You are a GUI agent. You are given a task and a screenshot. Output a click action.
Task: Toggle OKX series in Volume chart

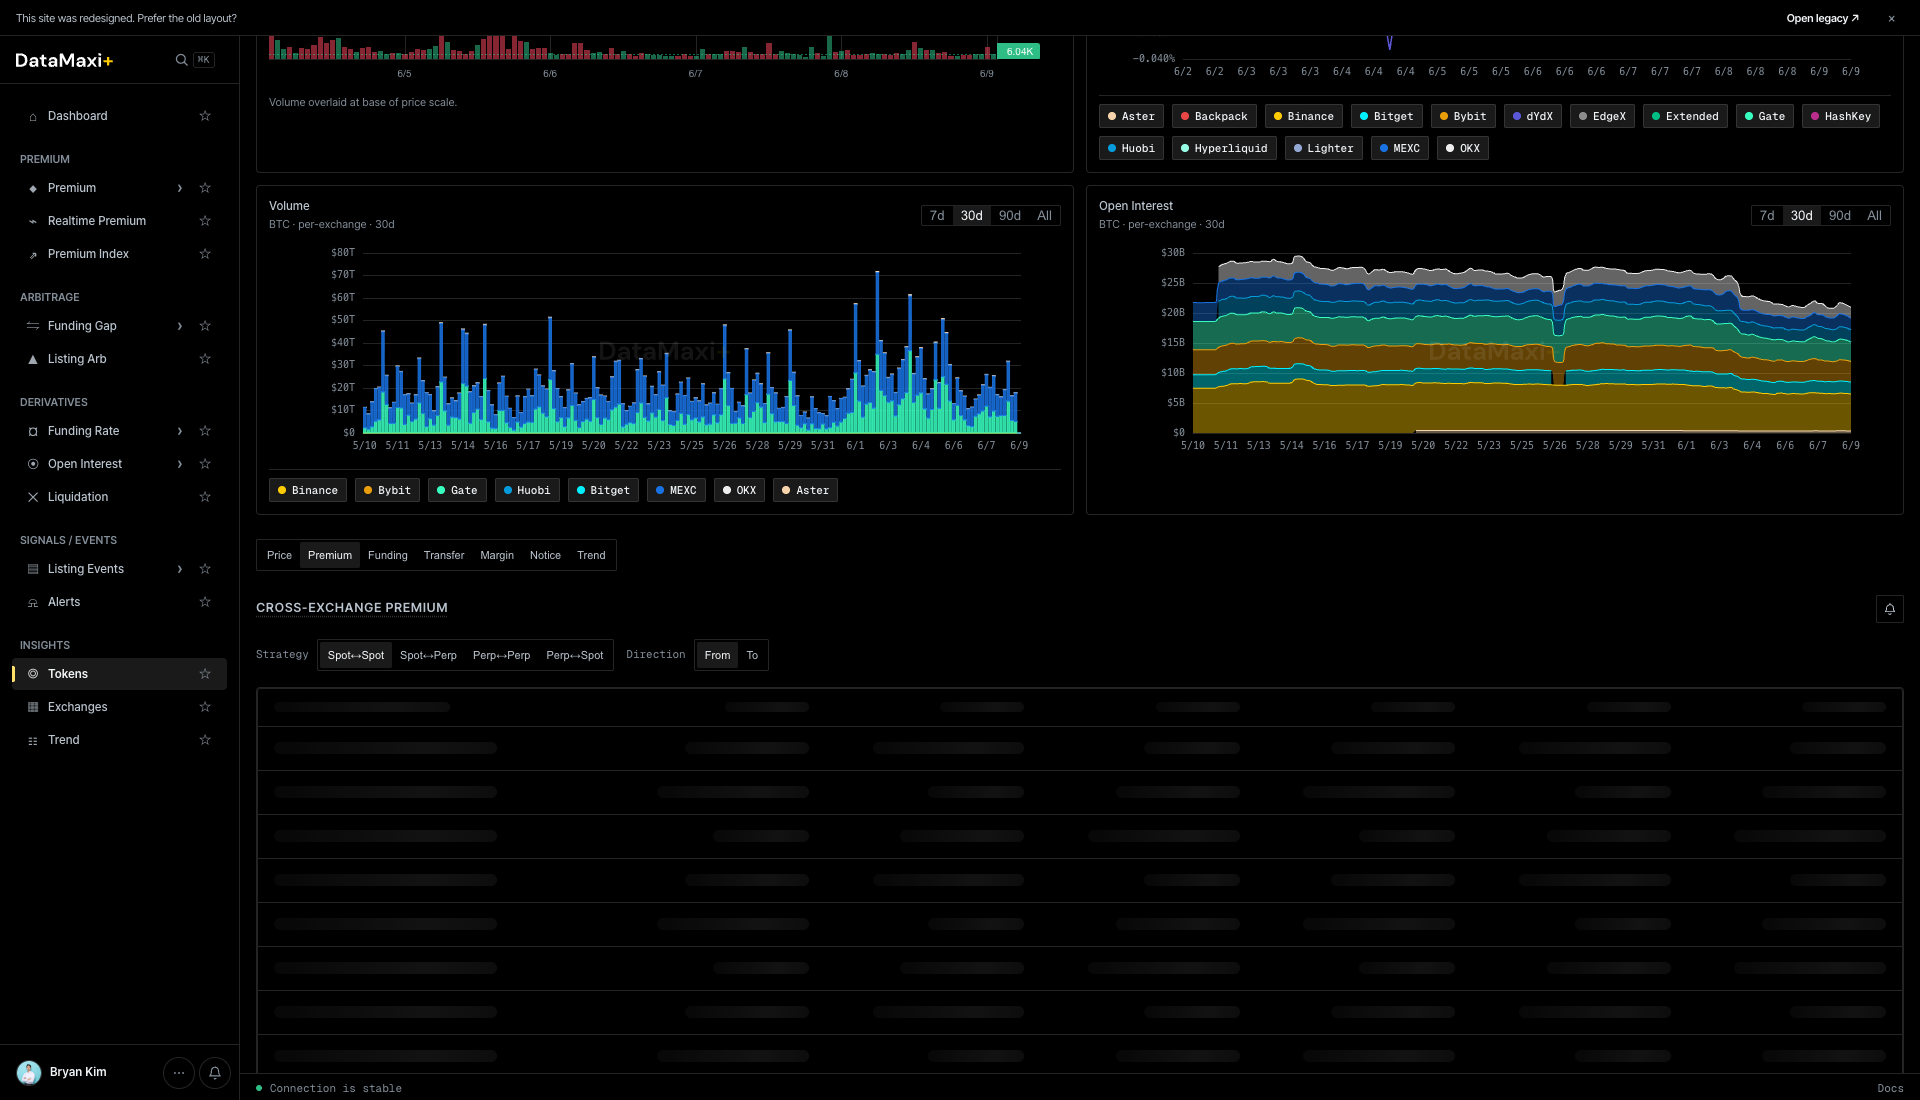click(x=739, y=490)
